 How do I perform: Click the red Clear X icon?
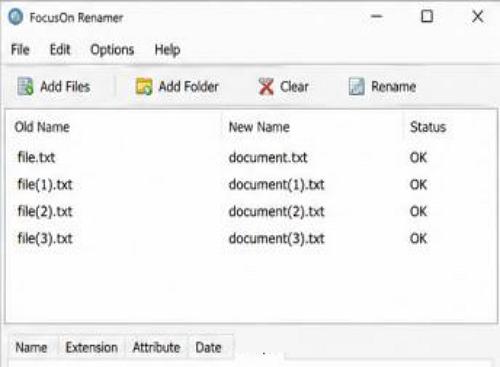tap(266, 87)
